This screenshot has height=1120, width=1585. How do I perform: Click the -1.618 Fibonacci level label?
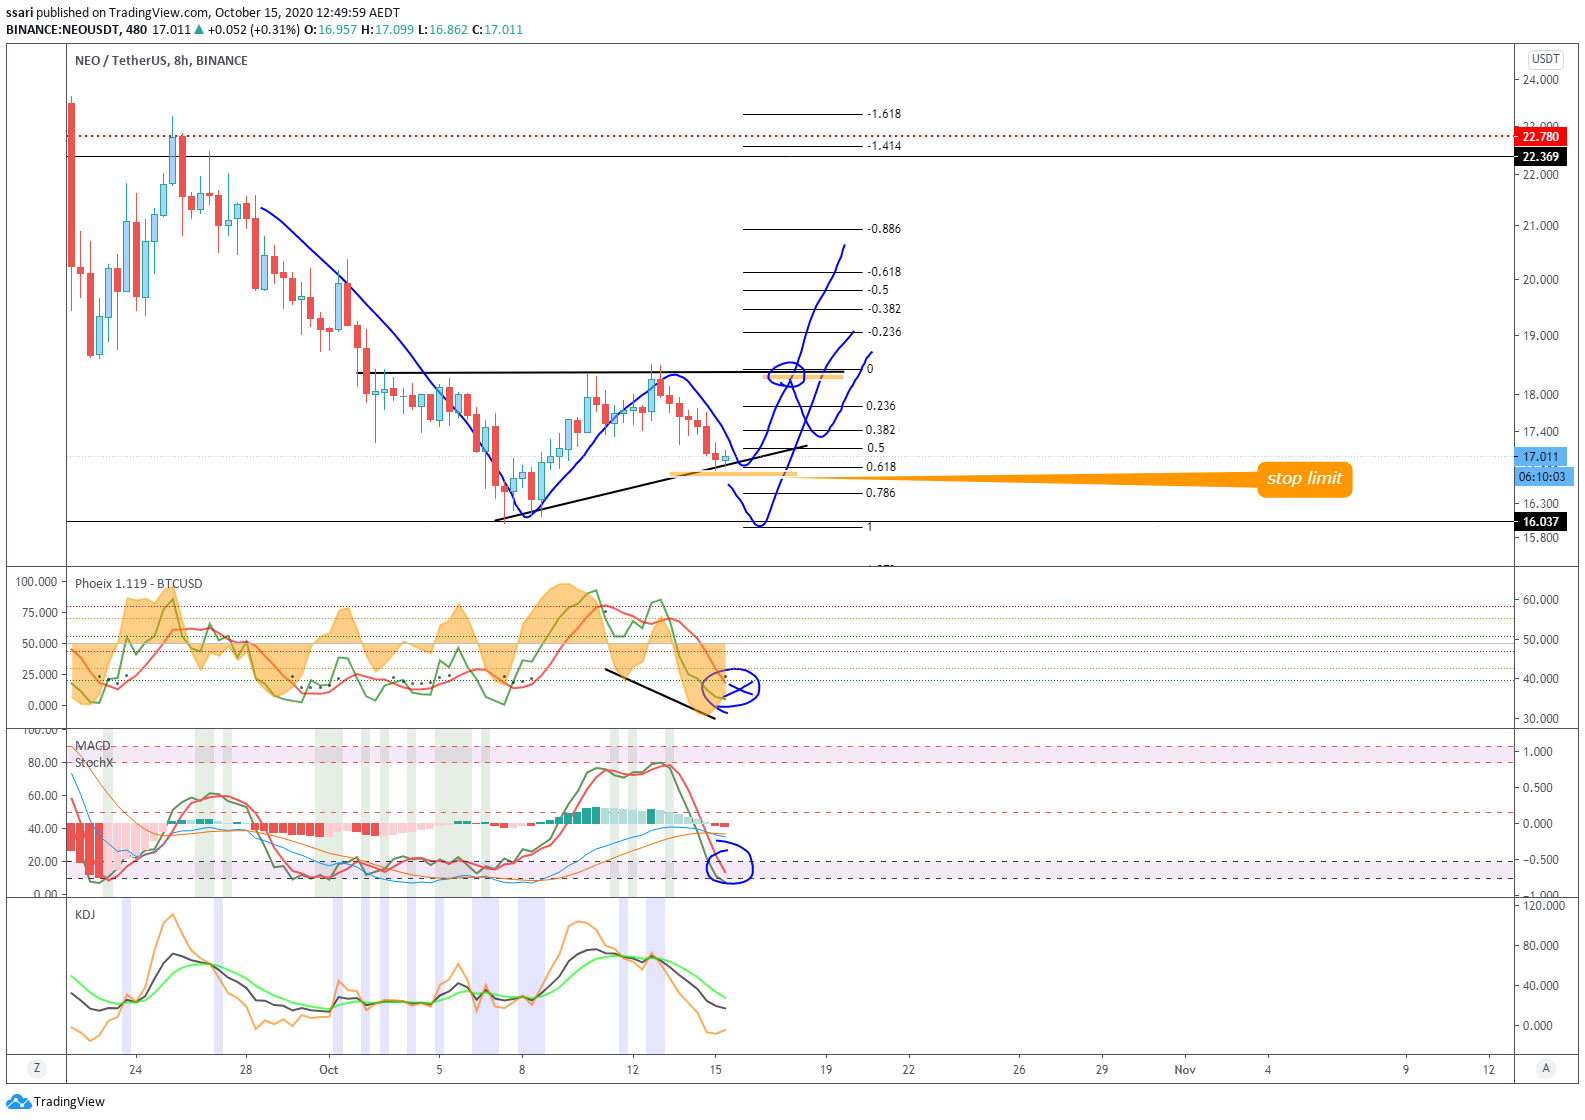point(884,114)
